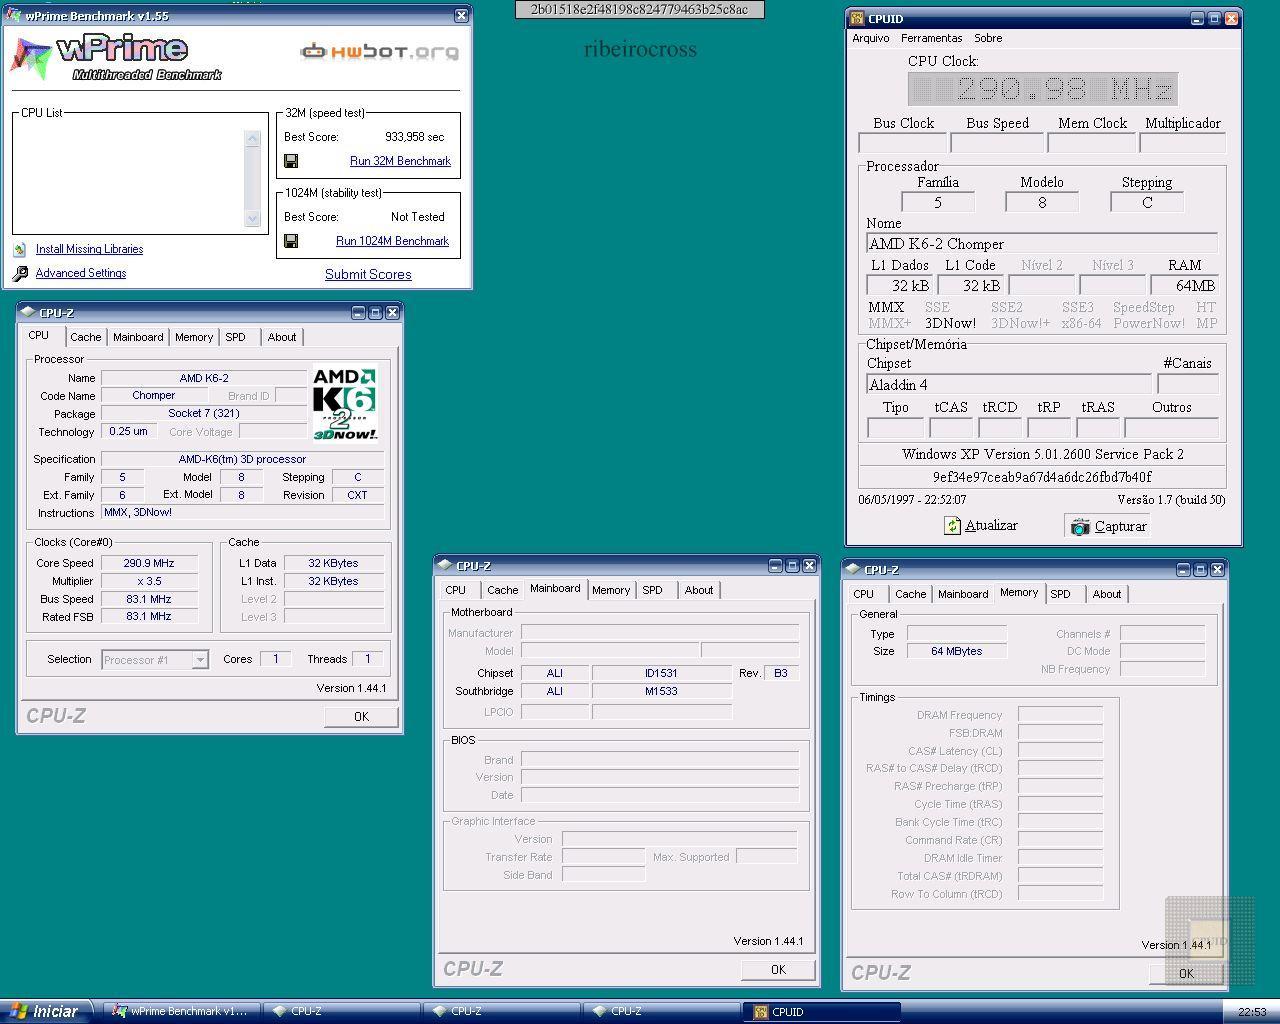This screenshot has width=1280, height=1024.
Task: Select SPD tab in CPU-Z Mainboard window
Action: (652, 590)
